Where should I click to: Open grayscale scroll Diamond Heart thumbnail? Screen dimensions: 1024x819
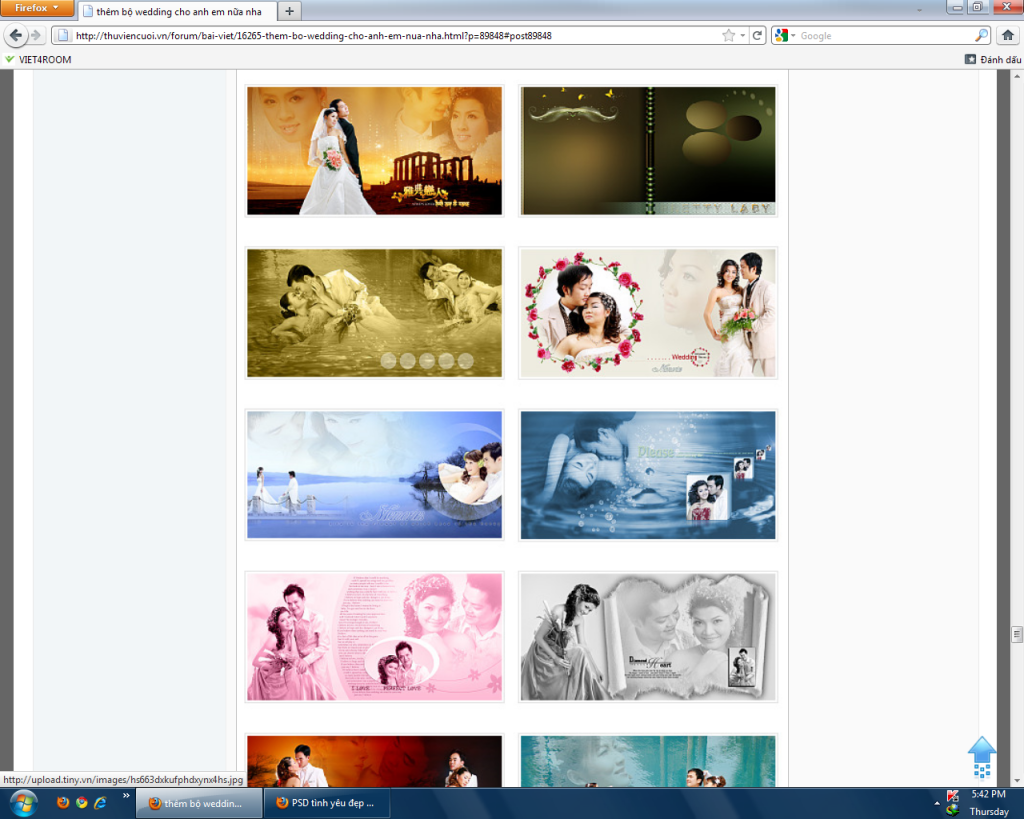tap(648, 637)
